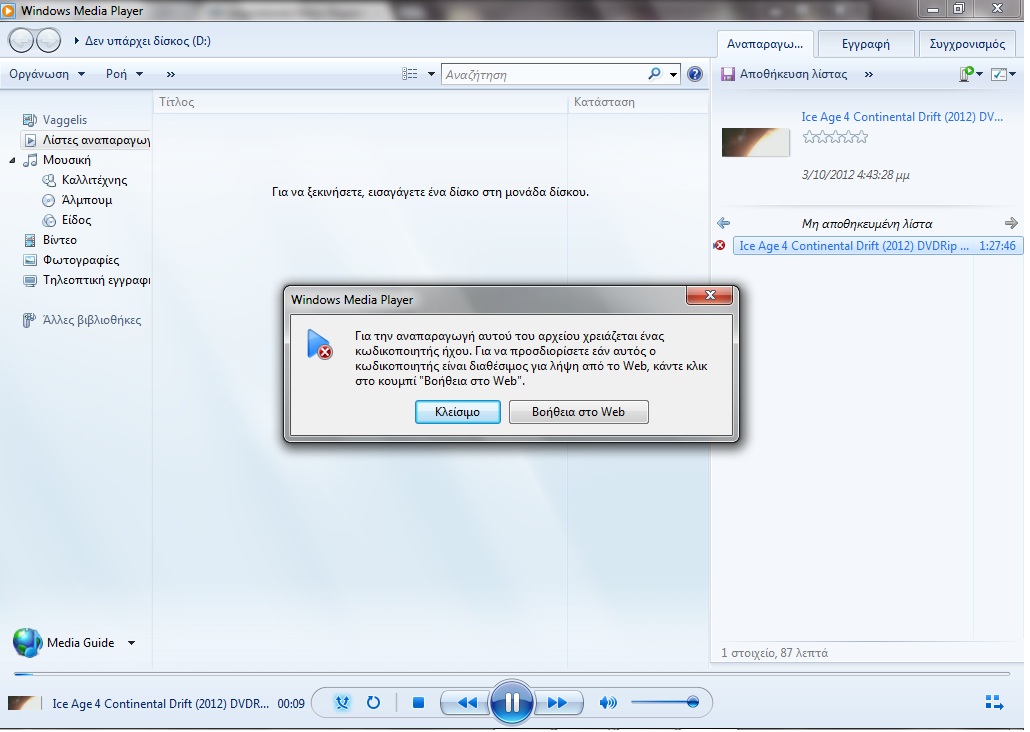Click the search magnifier icon

click(654, 74)
